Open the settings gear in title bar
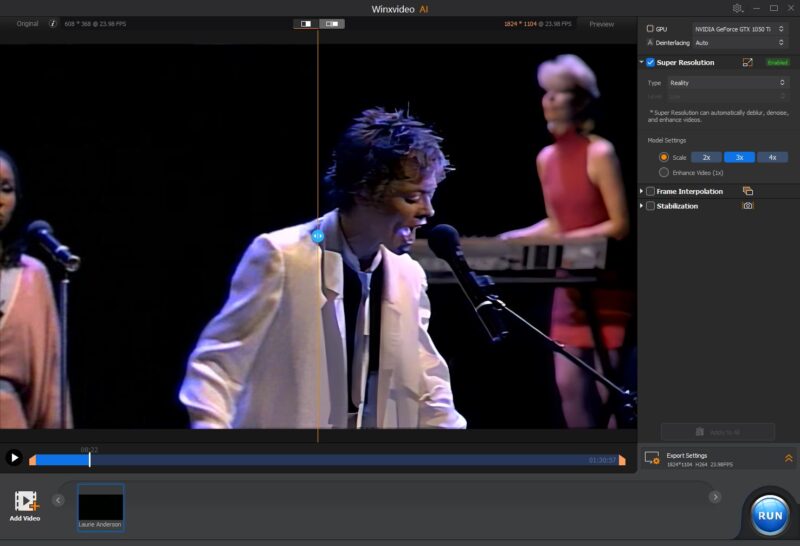The image size is (800, 546). point(738,9)
